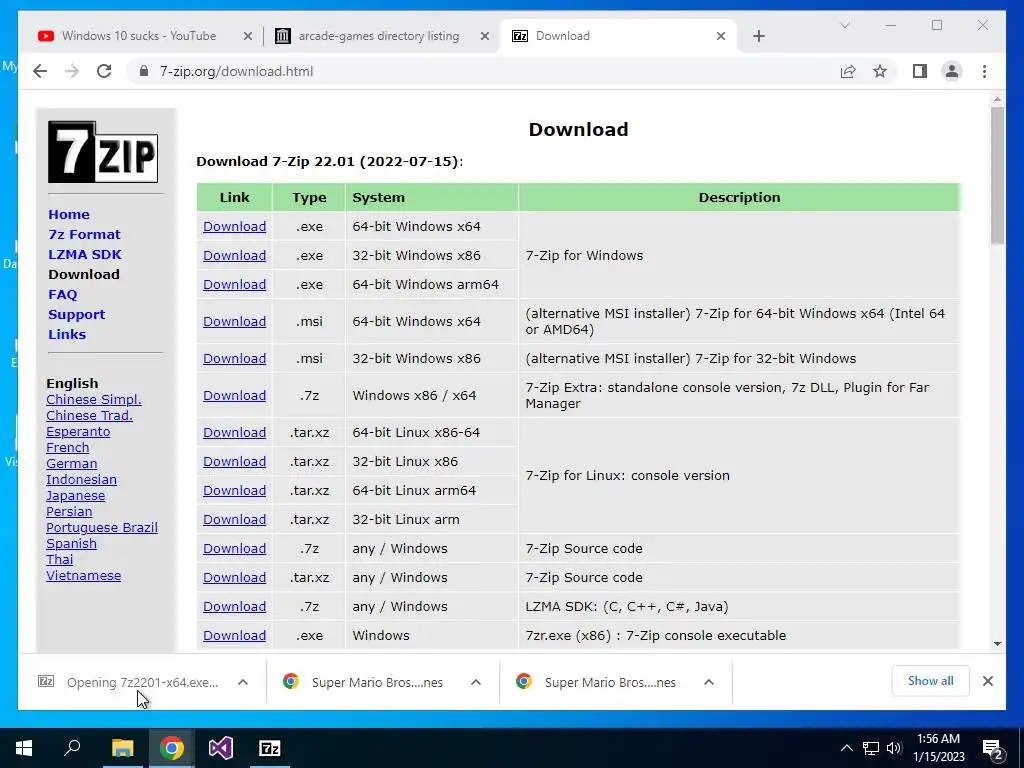Click the share page icon
Image resolution: width=1024 pixels, height=768 pixels.
pyautogui.click(x=848, y=71)
